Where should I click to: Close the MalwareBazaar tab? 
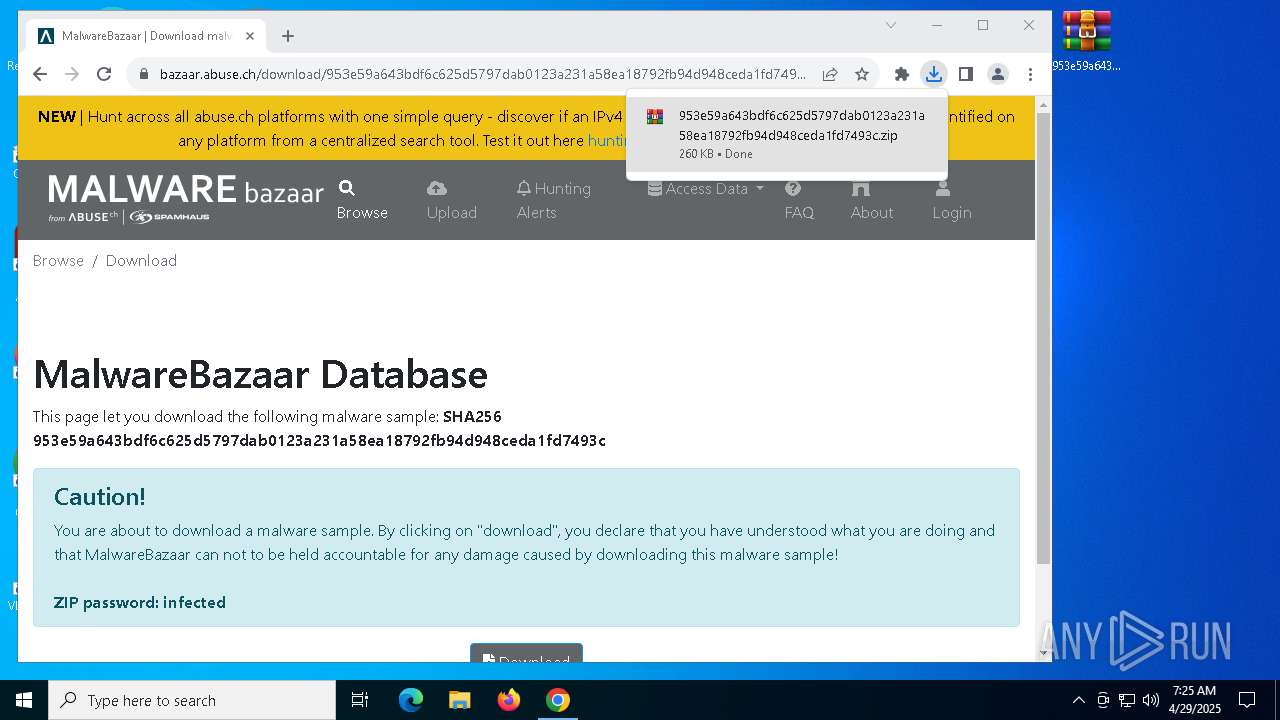point(250,36)
